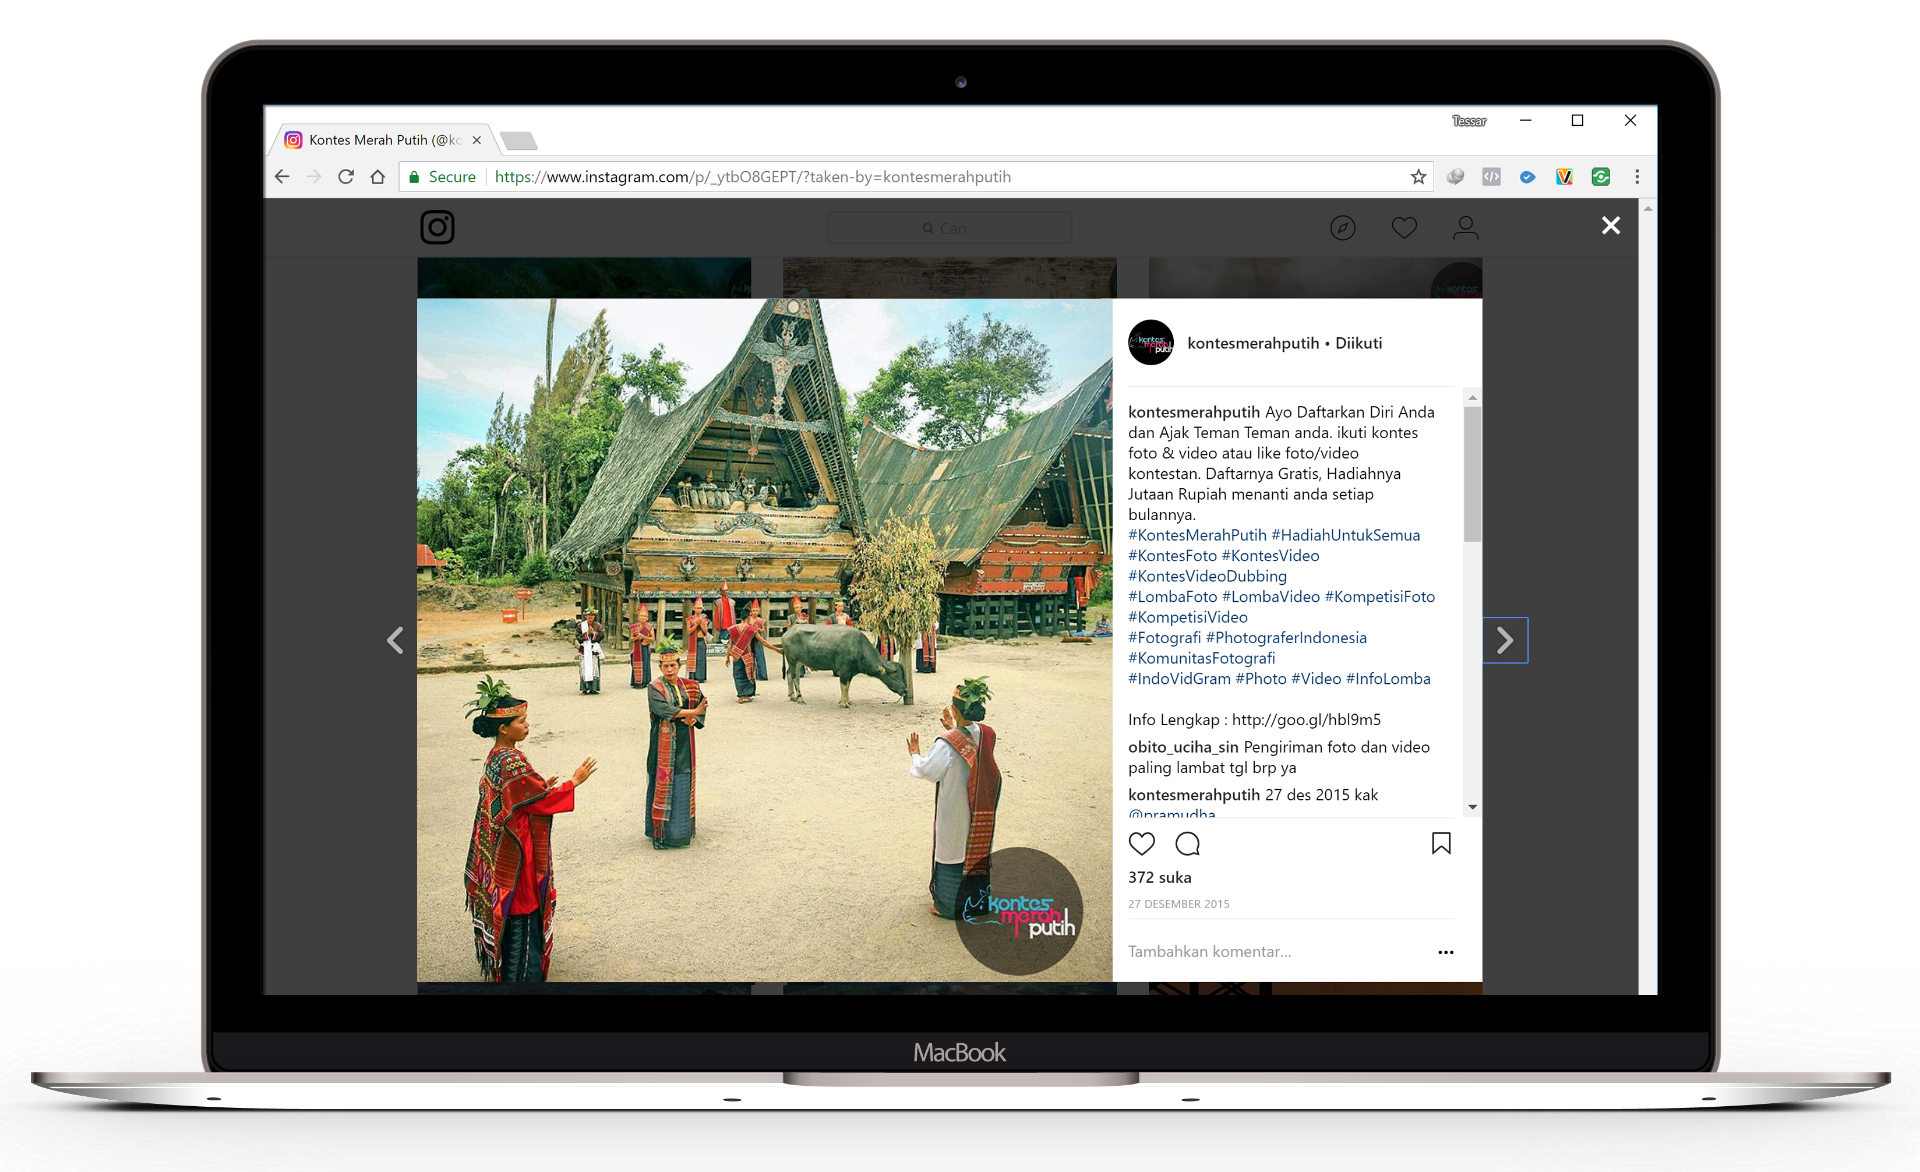This screenshot has width=1920, height=1172.
Task: Open the #KomunitasFotografi hashtag
Action: tap(1201, 658)
